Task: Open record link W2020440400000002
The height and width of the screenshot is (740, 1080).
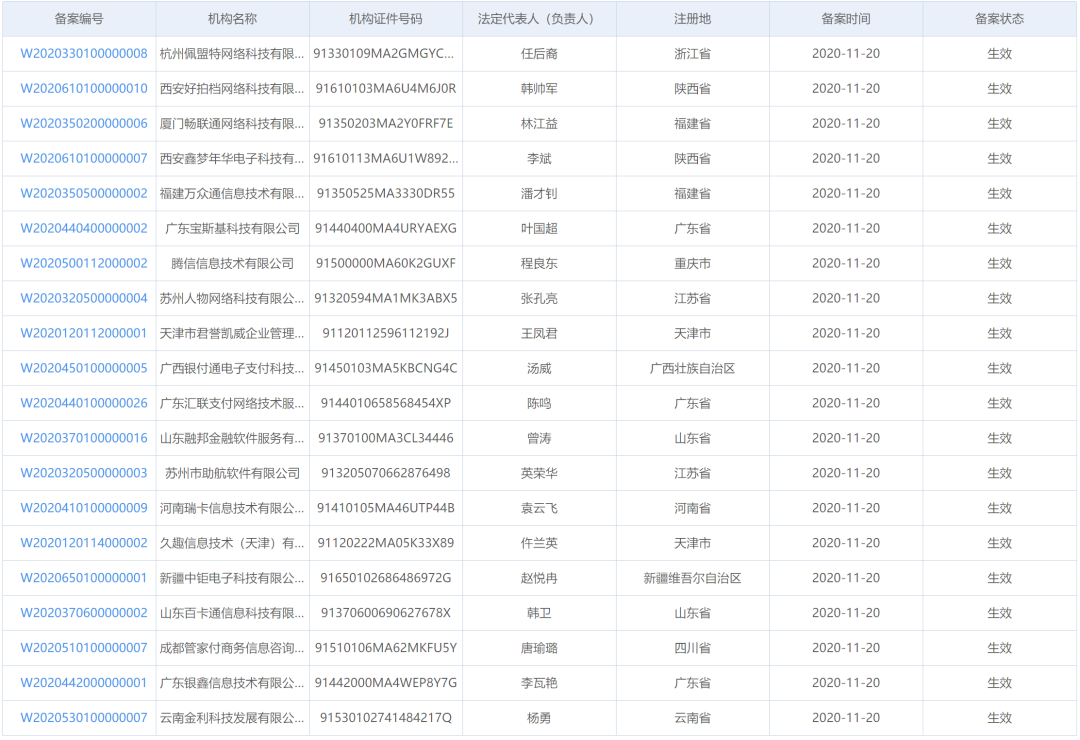Action: 84,229
